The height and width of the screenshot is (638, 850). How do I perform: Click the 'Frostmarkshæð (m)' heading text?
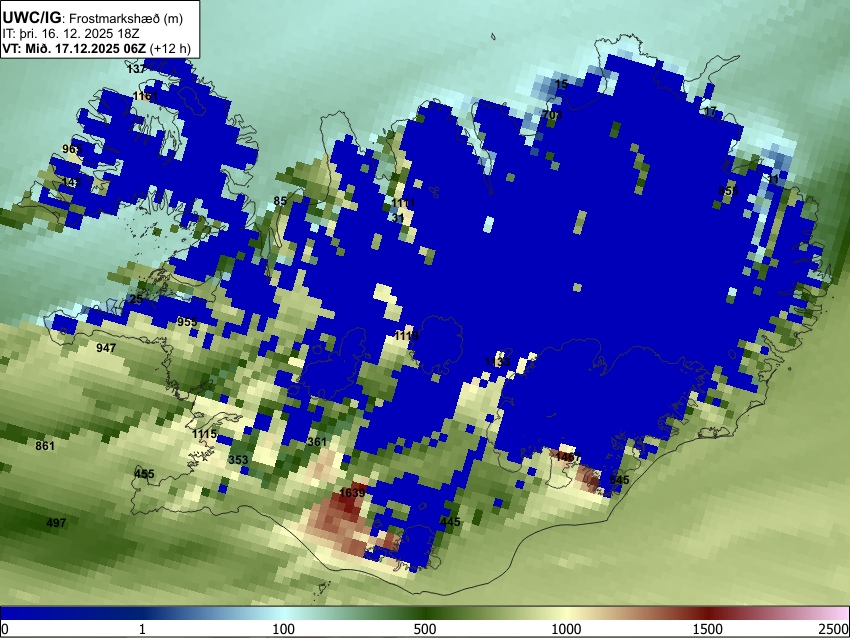(126, 18)
